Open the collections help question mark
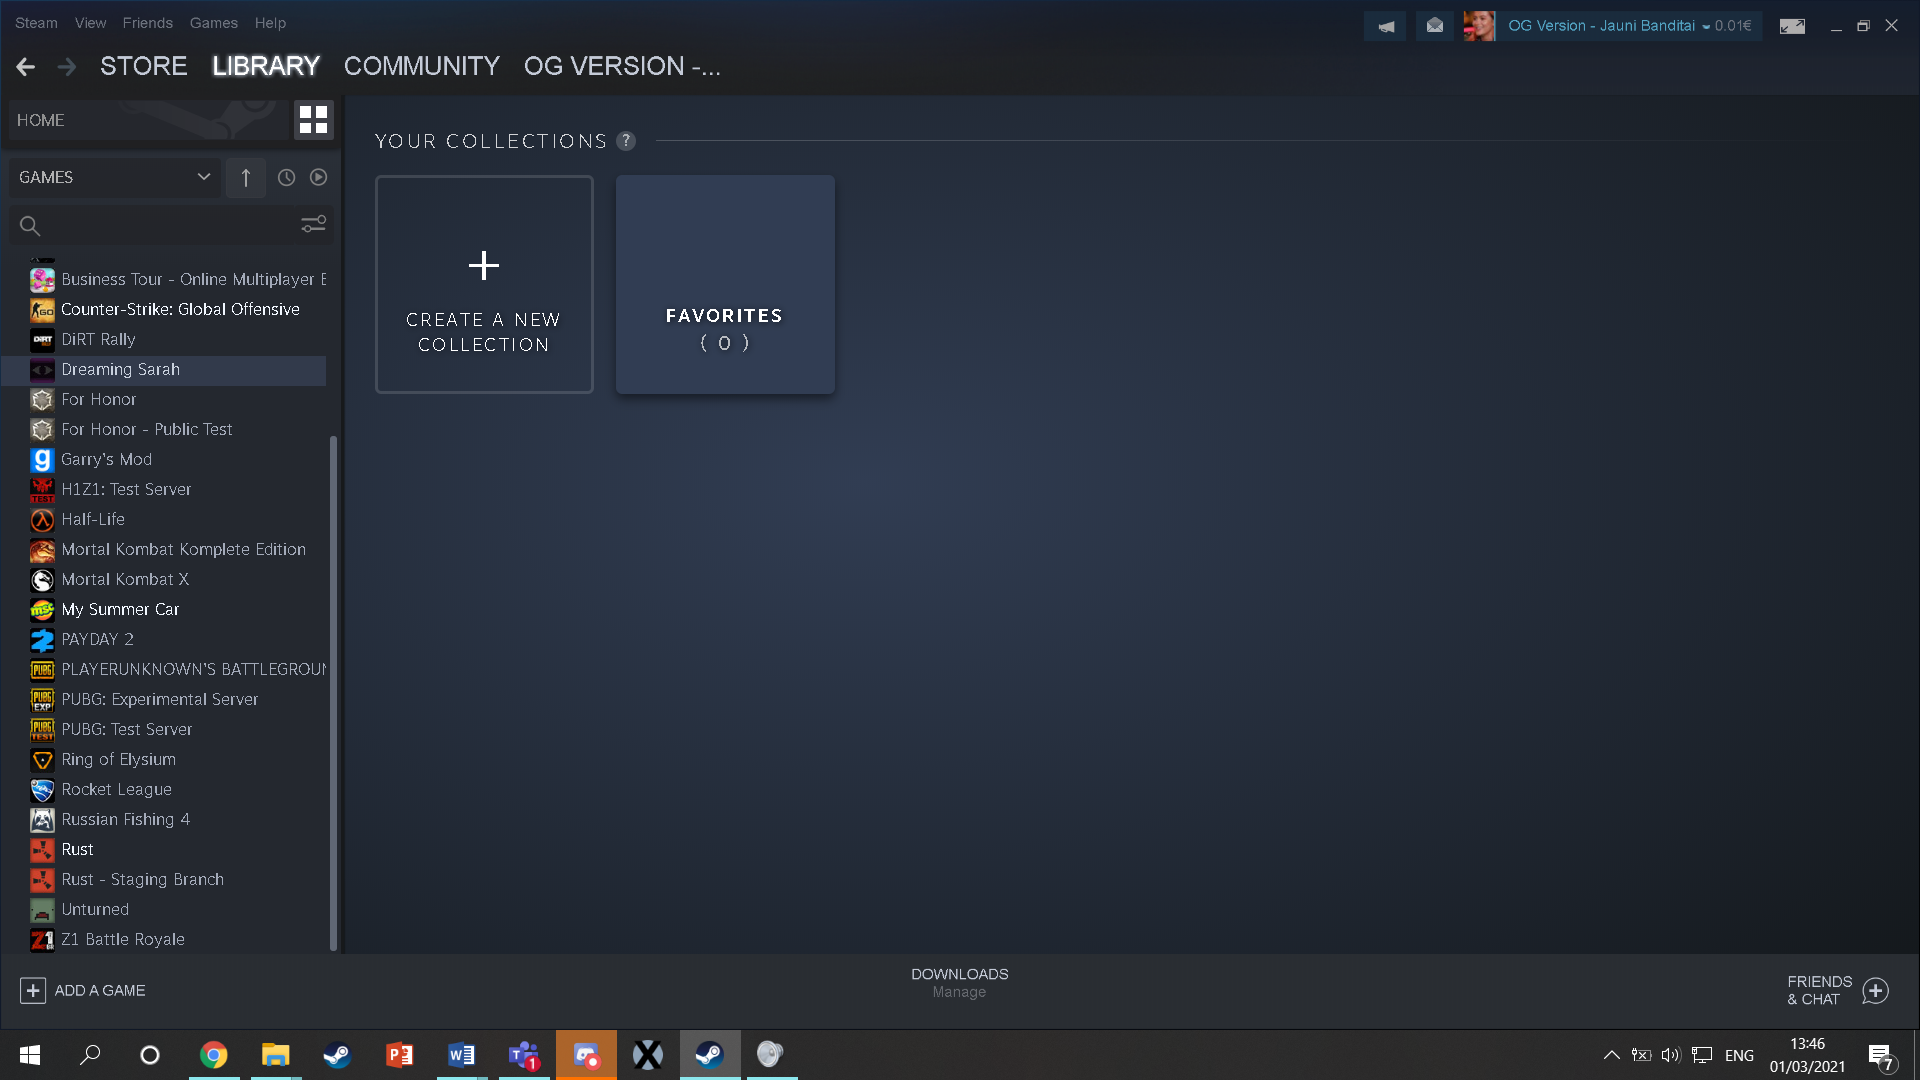This screenshot has width=1920, height=1080. (x=626, y=141)
